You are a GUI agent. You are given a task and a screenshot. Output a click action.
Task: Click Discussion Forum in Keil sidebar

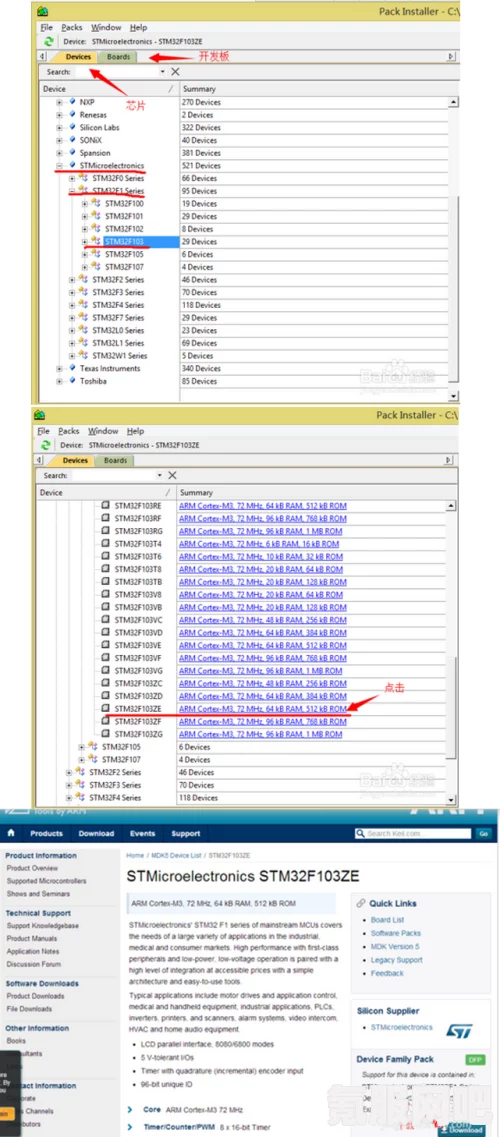[x=33, y=964]
